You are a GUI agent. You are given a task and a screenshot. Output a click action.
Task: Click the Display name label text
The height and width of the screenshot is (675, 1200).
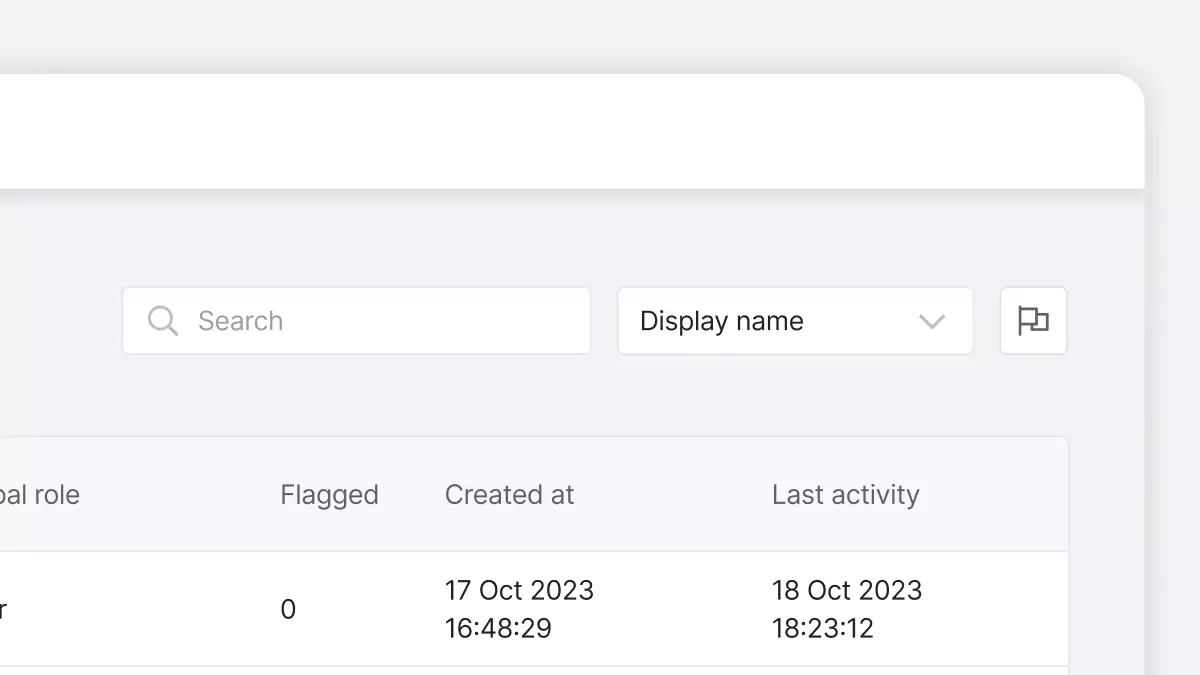[722, 321]
